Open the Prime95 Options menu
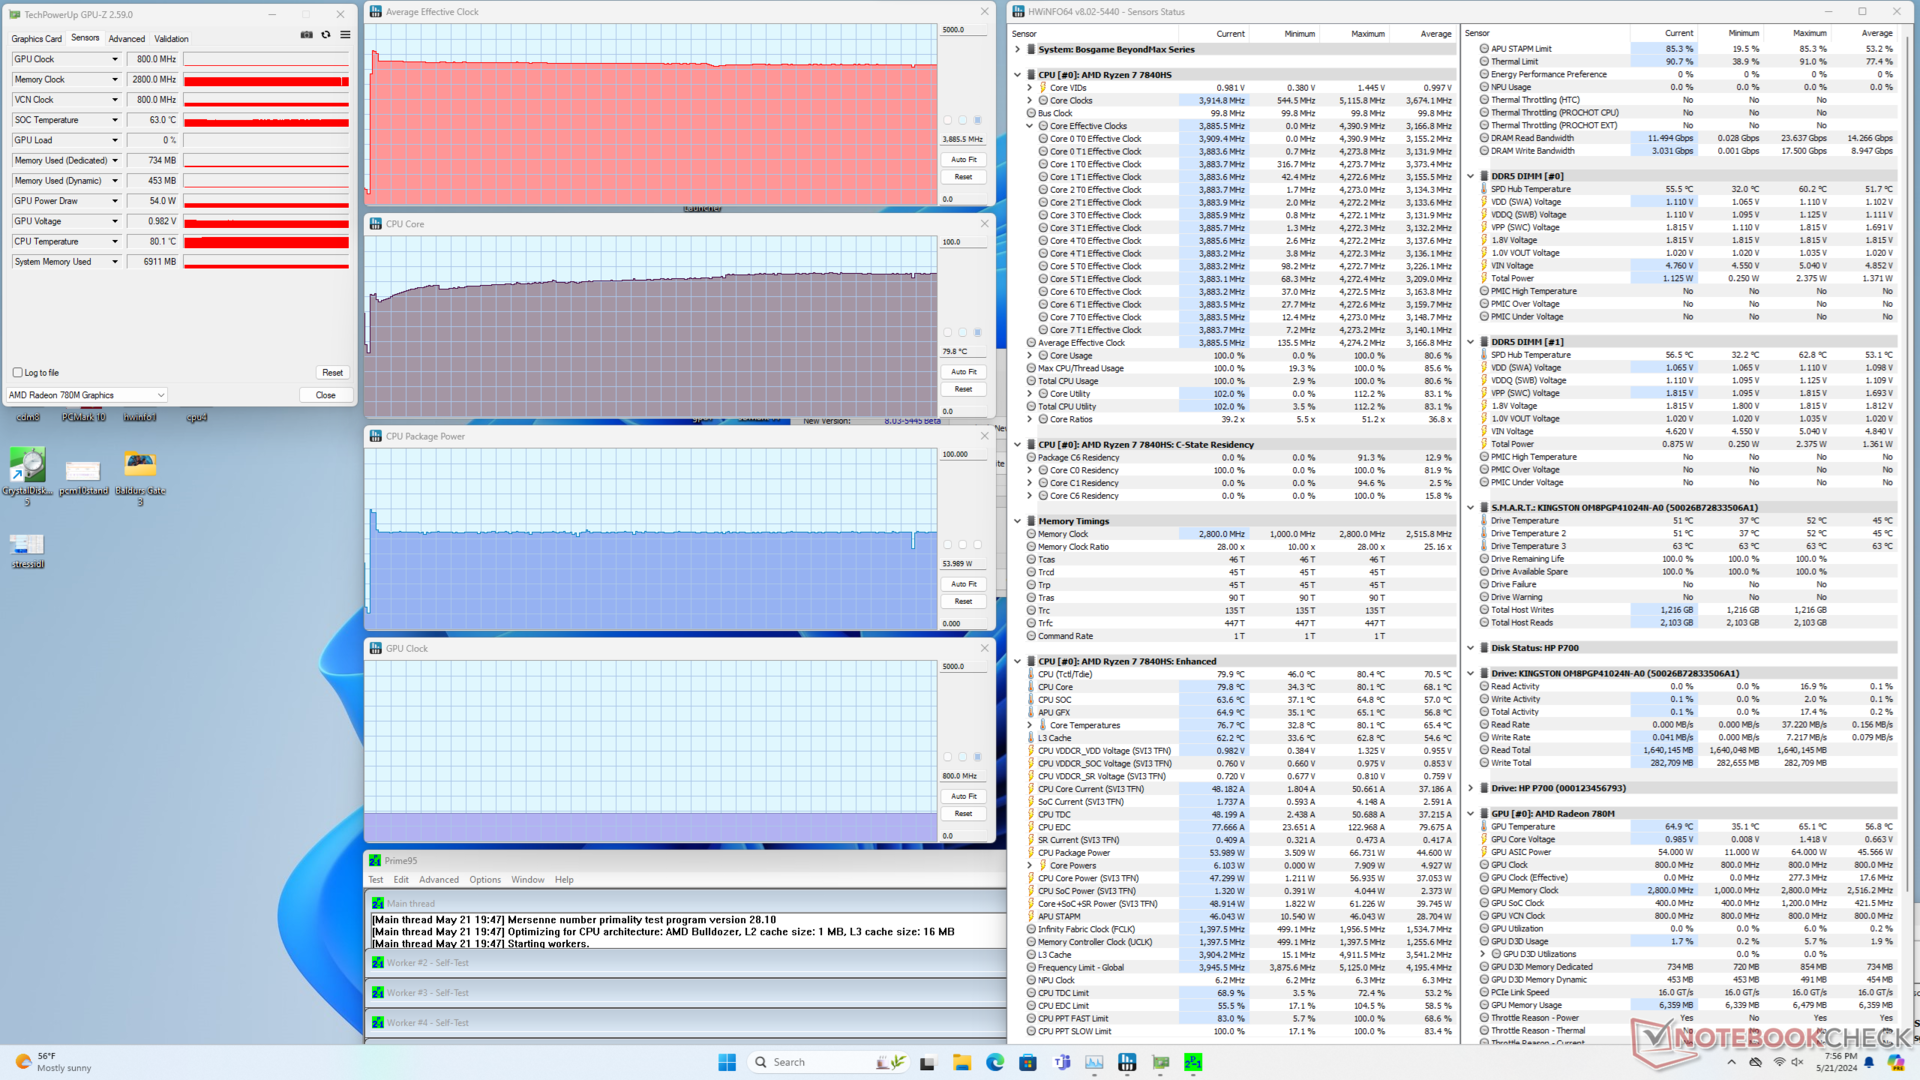Viewport: 1920px width, 1080px height. [x=485, y=880]
